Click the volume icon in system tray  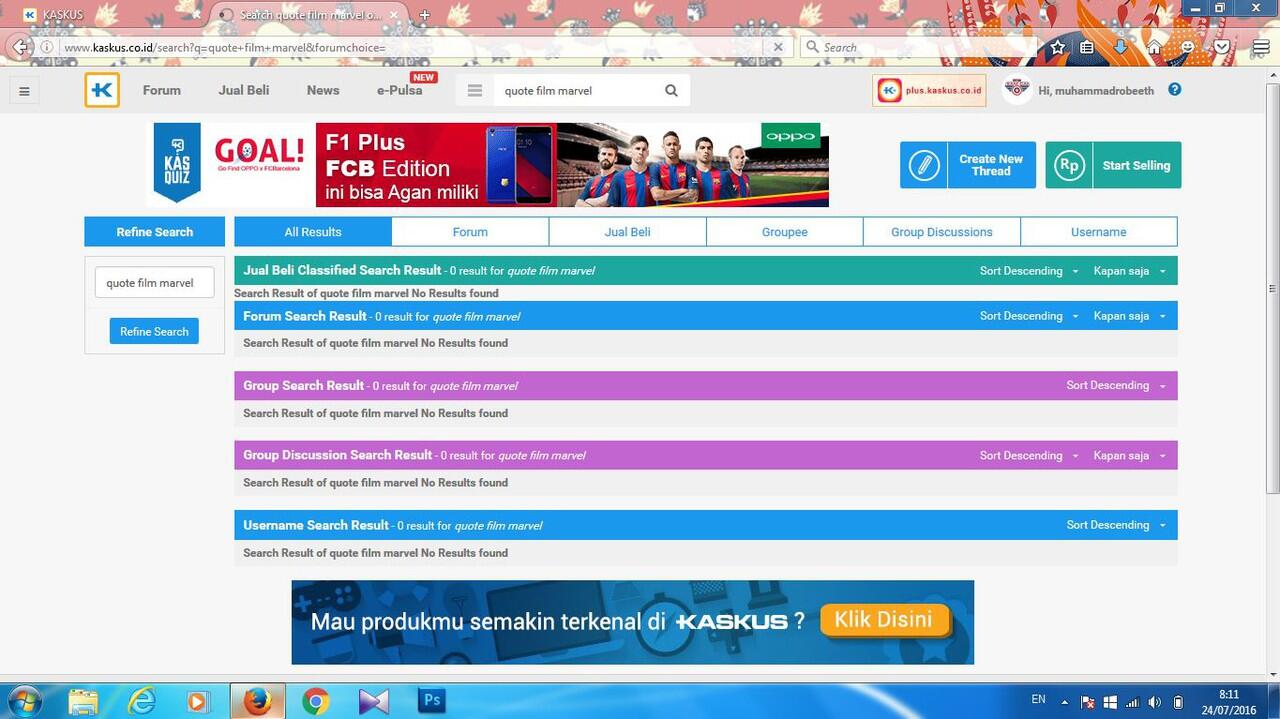coord(1155,702)
